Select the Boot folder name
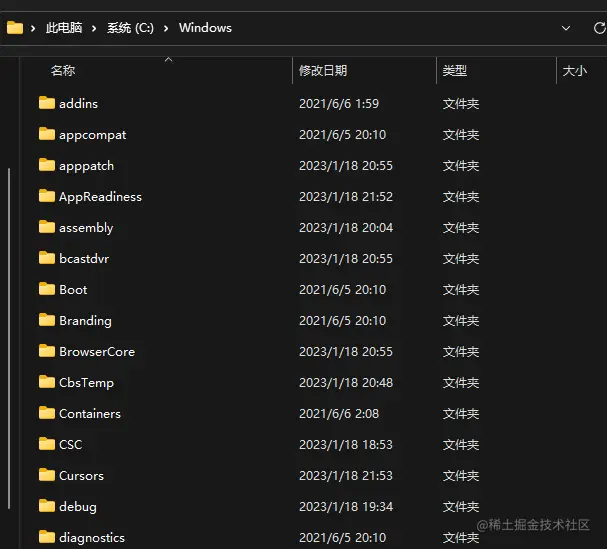The width and height of the screenshot is (607, 549). pyautogui.click(x=73, y=290)
